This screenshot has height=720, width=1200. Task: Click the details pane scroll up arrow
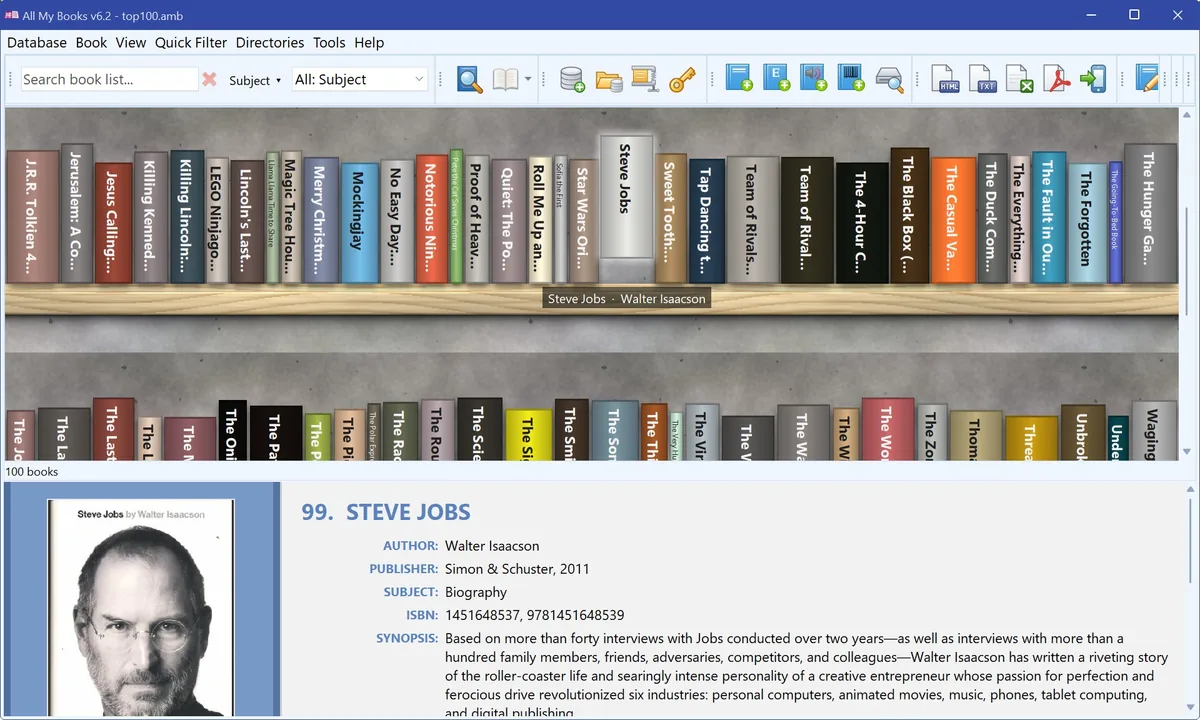click(x=1188, y=491)
